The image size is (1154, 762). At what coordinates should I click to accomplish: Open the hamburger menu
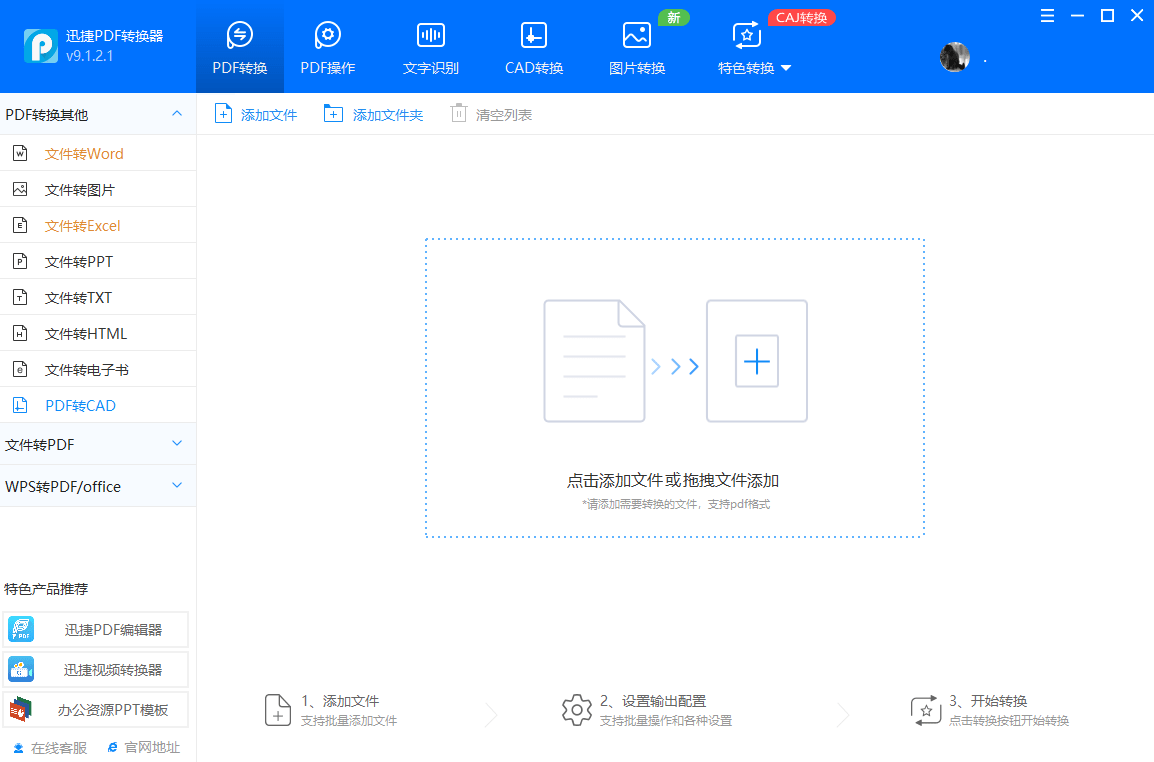1047,15
